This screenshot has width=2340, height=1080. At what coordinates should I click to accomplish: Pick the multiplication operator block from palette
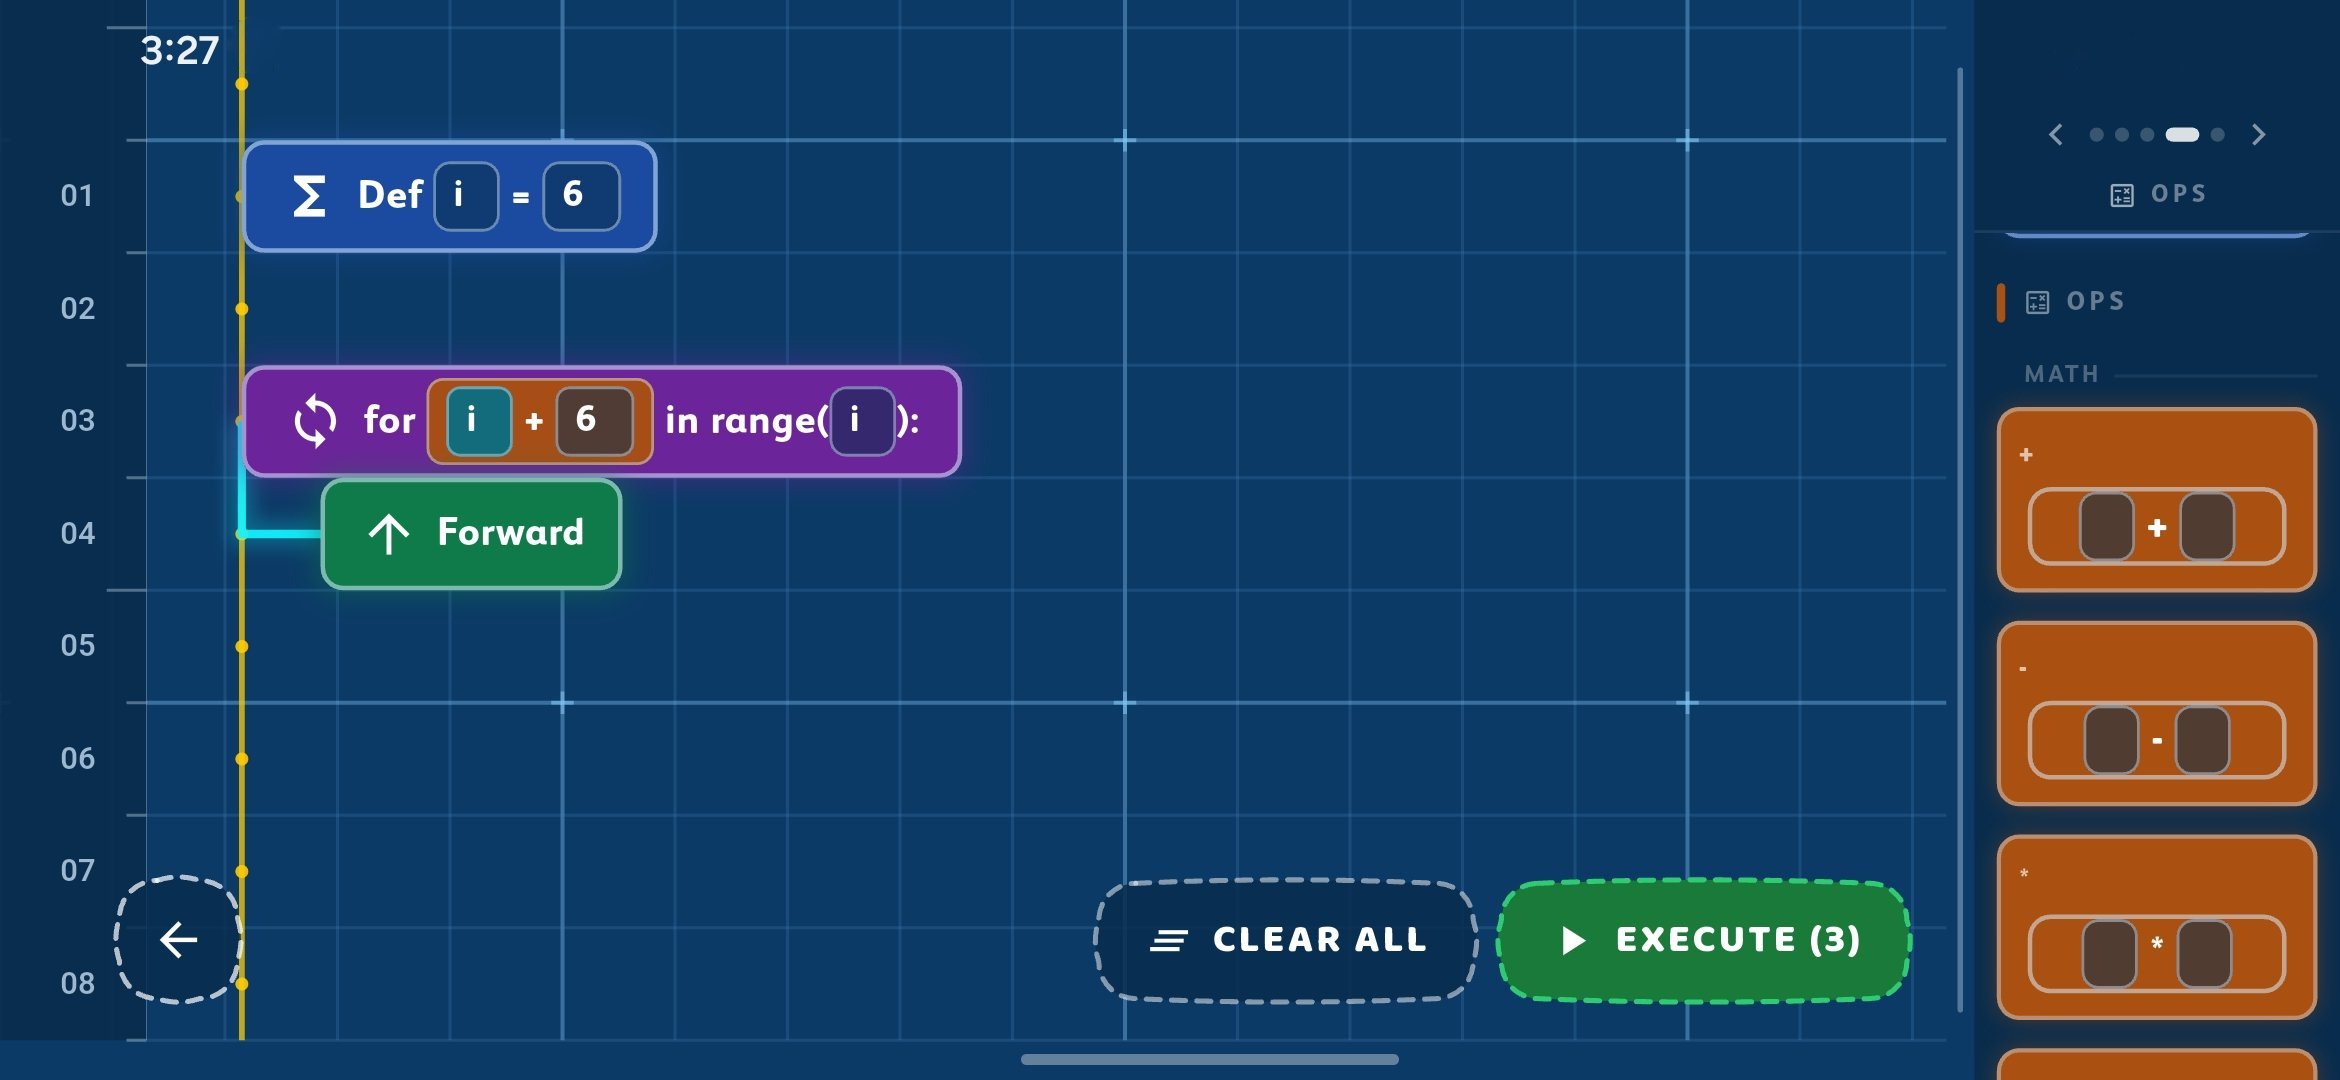(2156, 927)
